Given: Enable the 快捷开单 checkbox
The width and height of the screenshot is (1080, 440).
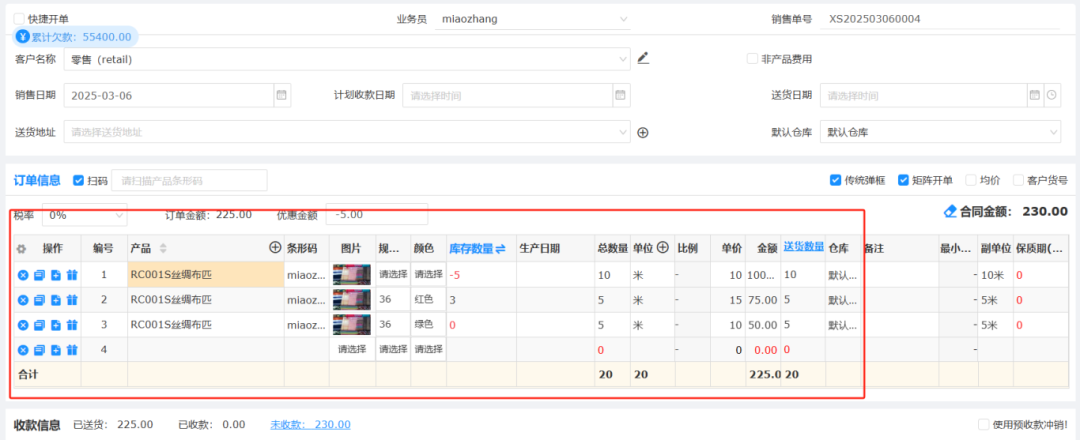Looking at the screenshot, I should pyautogui.click(x=19, y=19).
